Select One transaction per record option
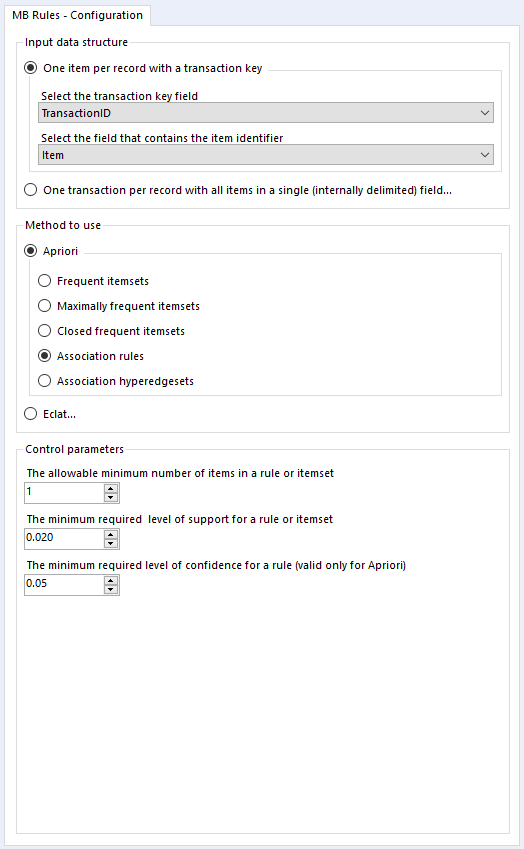 point(31,190)
